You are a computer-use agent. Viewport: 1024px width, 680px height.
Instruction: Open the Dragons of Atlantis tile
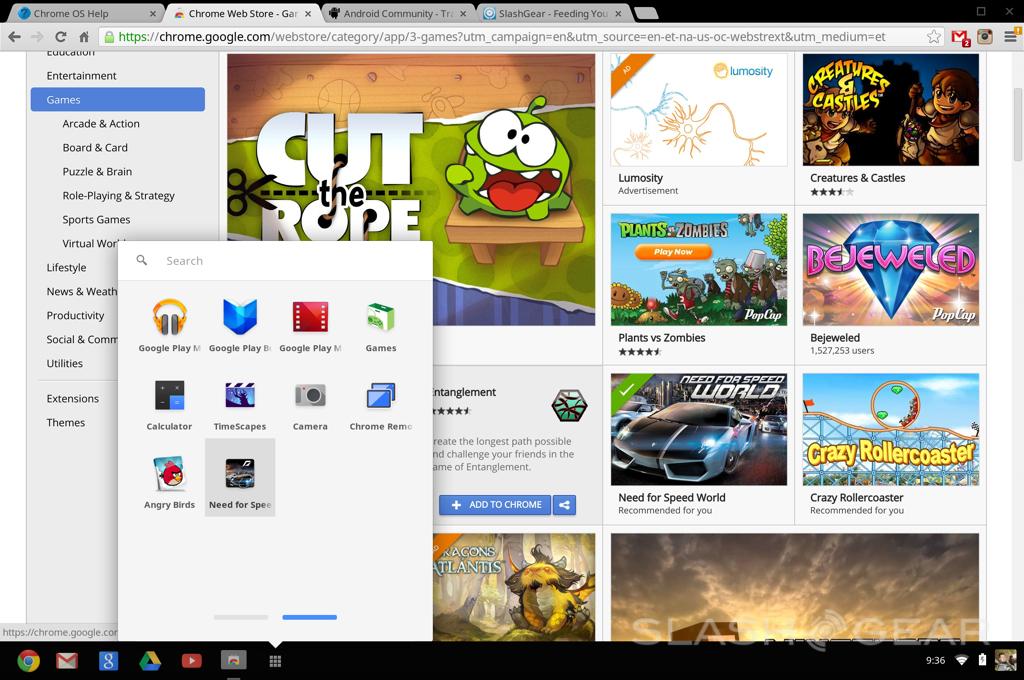(514, 587)
